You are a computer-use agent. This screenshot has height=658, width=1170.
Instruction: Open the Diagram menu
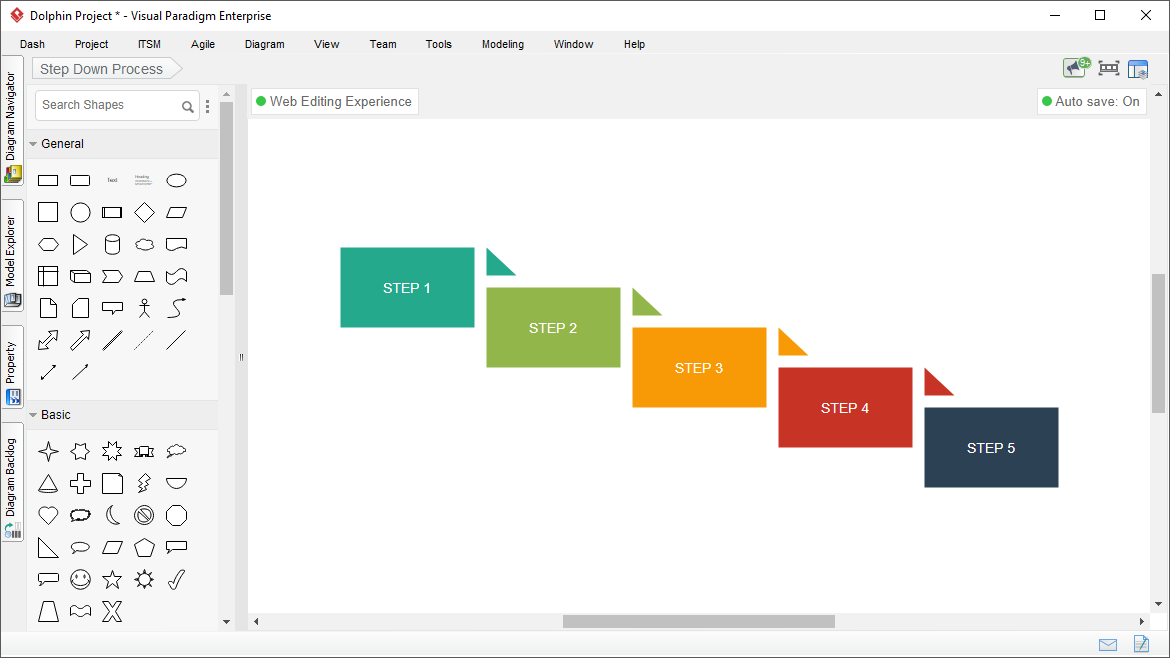264,44
